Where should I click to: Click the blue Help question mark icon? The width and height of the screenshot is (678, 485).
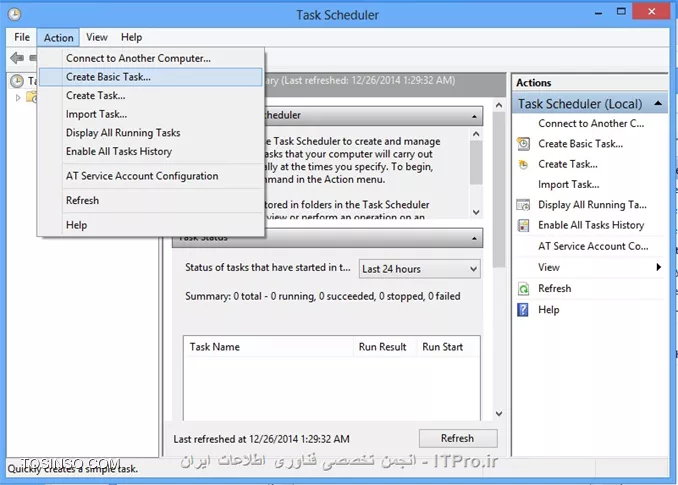523,310
